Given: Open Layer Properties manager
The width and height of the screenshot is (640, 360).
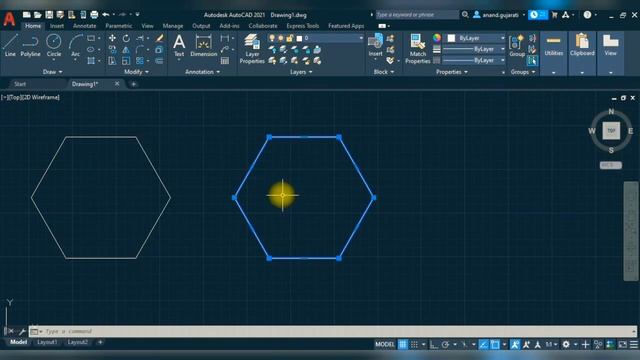Looking at the screenshot, I should (252, 49).
